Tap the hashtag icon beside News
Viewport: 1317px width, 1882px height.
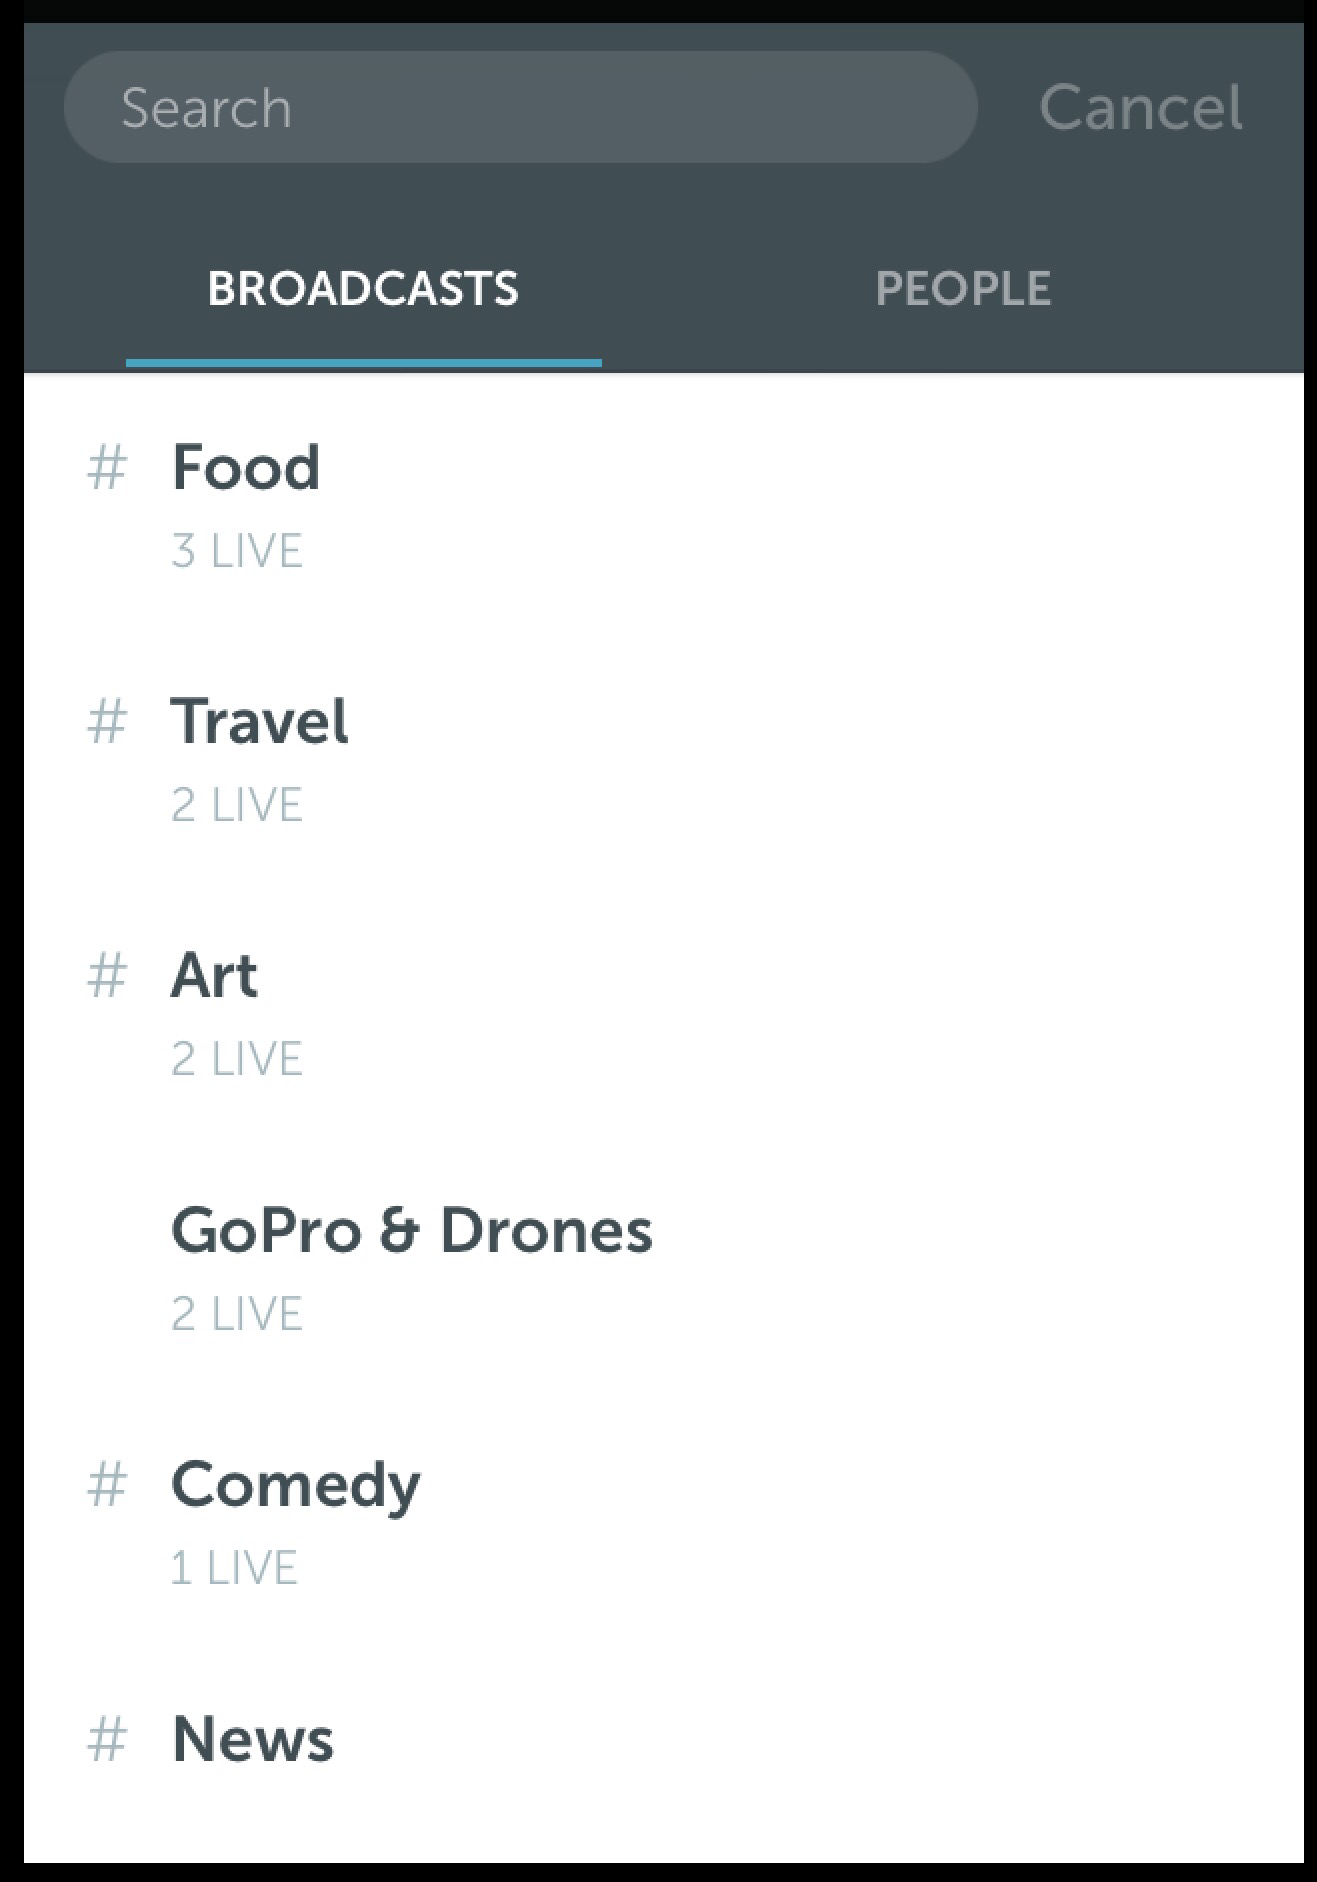pos(107,1739)
